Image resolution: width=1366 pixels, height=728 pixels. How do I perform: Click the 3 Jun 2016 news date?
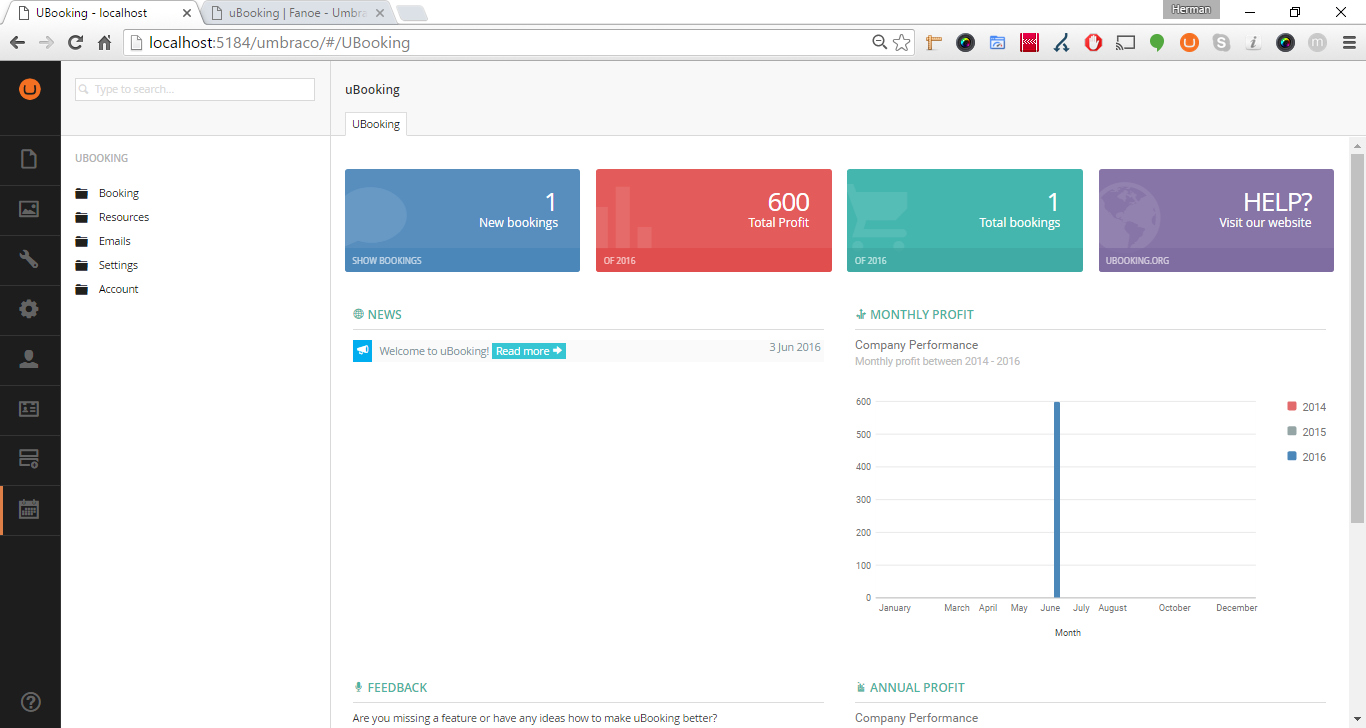pyautogui.click(x=795, y=347)
